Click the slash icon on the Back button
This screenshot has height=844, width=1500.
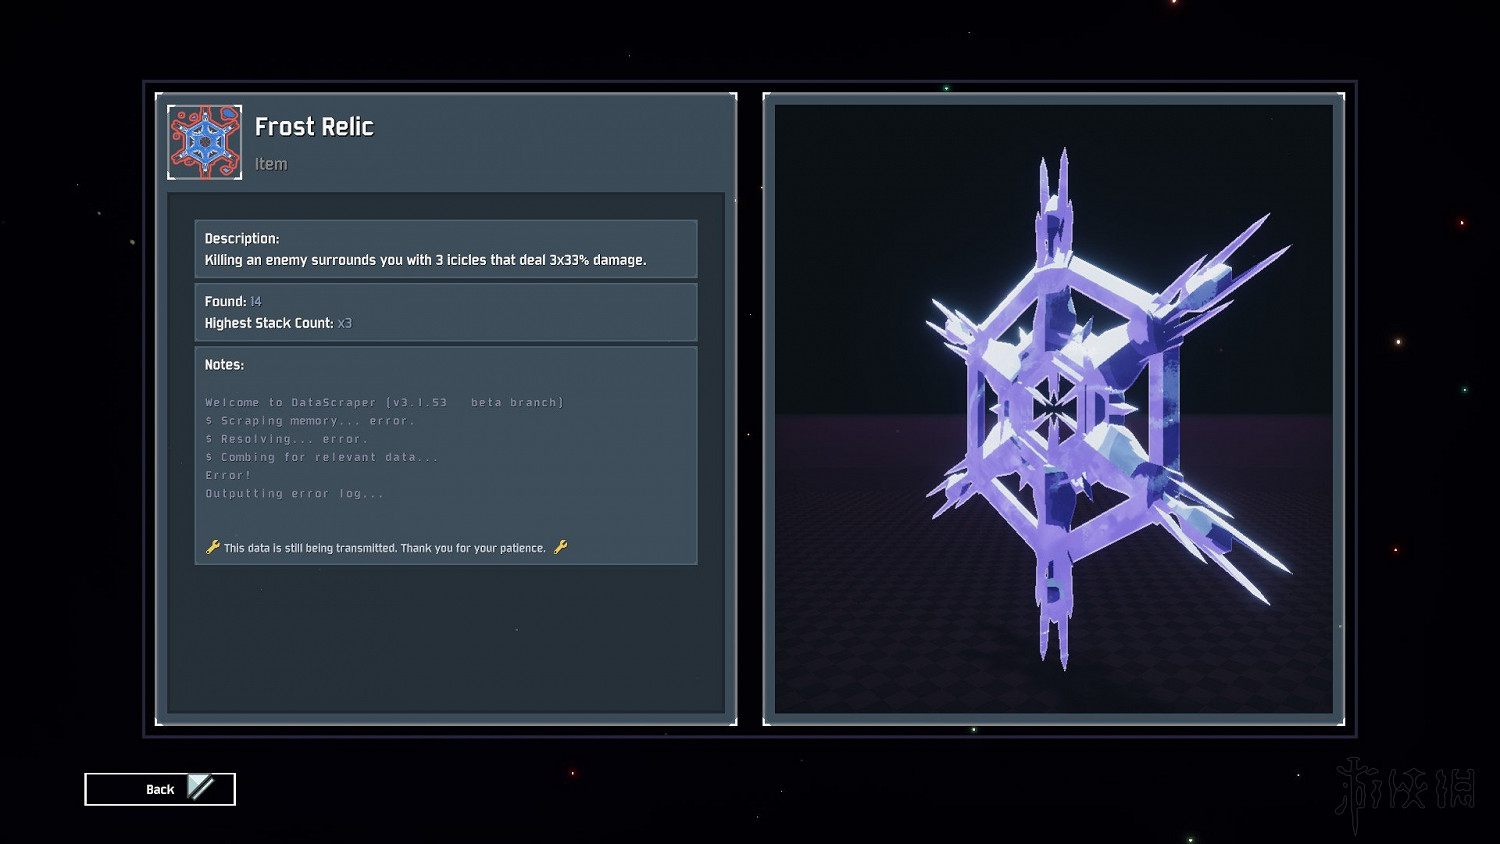pyautogui.click(x=201, y=788)
